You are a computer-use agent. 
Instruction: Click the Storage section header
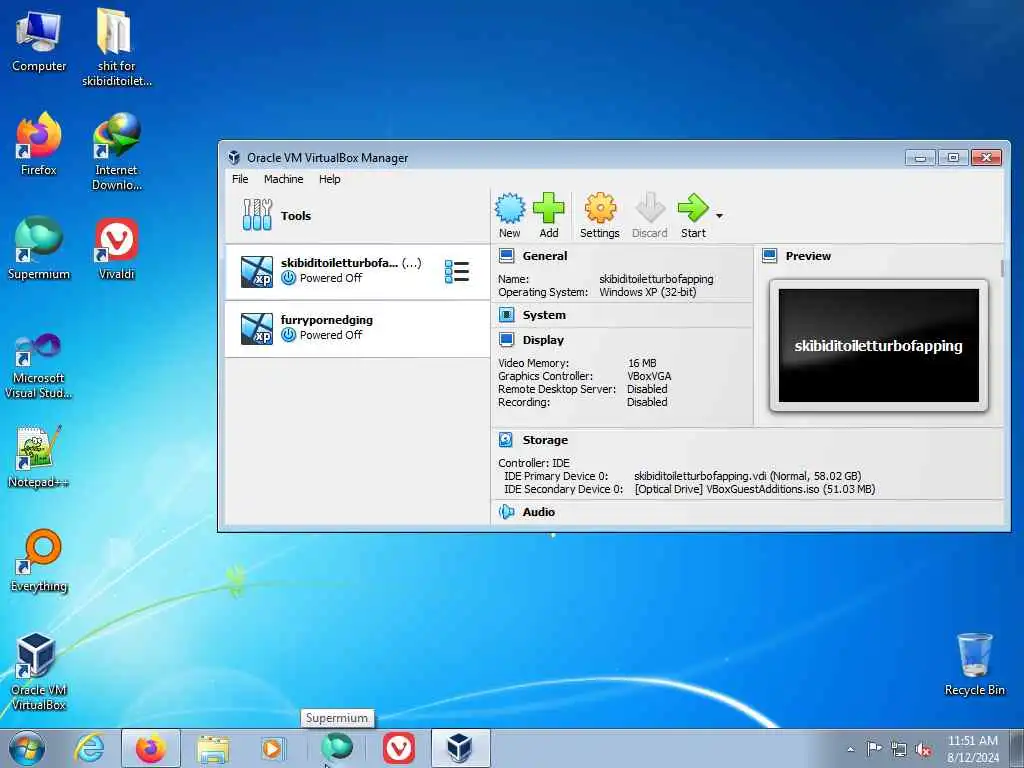click(545, 440)
